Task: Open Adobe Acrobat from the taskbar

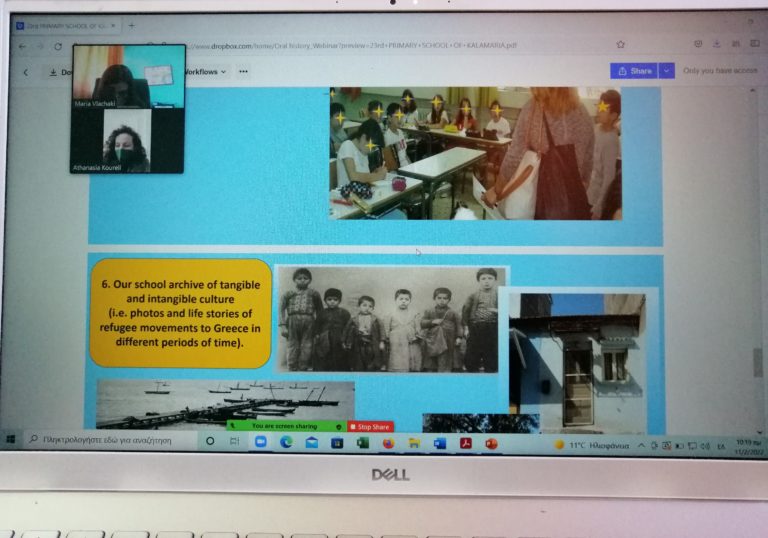Action: [x=465, y=444]
